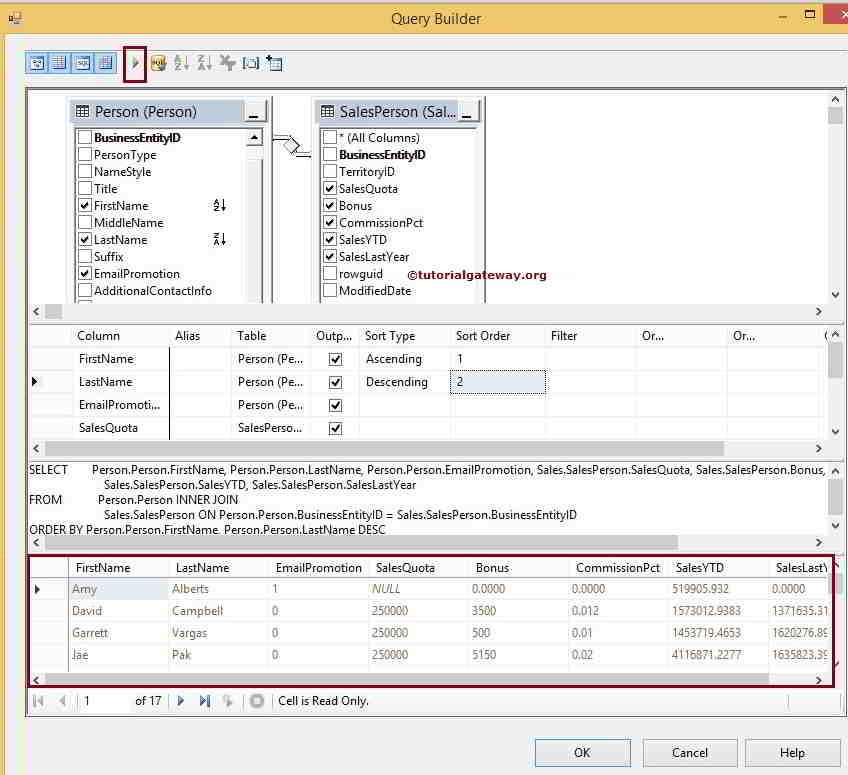Toggle Output checkbox for SalesQuota row
Screen dimensions: 848x775
coord(335,428)
